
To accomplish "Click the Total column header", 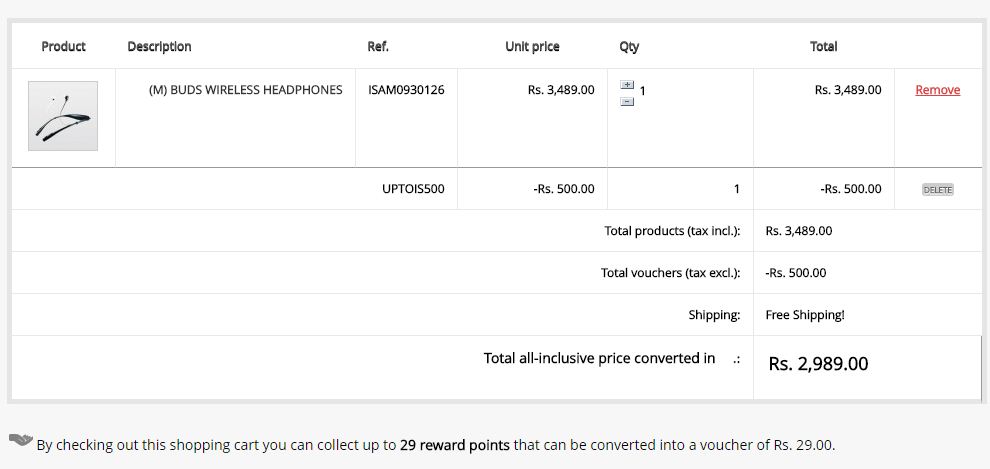I will [823, 46].
